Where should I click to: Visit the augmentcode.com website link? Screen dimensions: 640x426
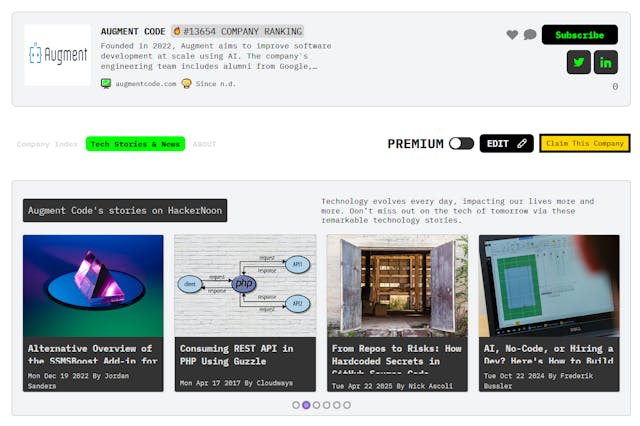tap(146, 84)
